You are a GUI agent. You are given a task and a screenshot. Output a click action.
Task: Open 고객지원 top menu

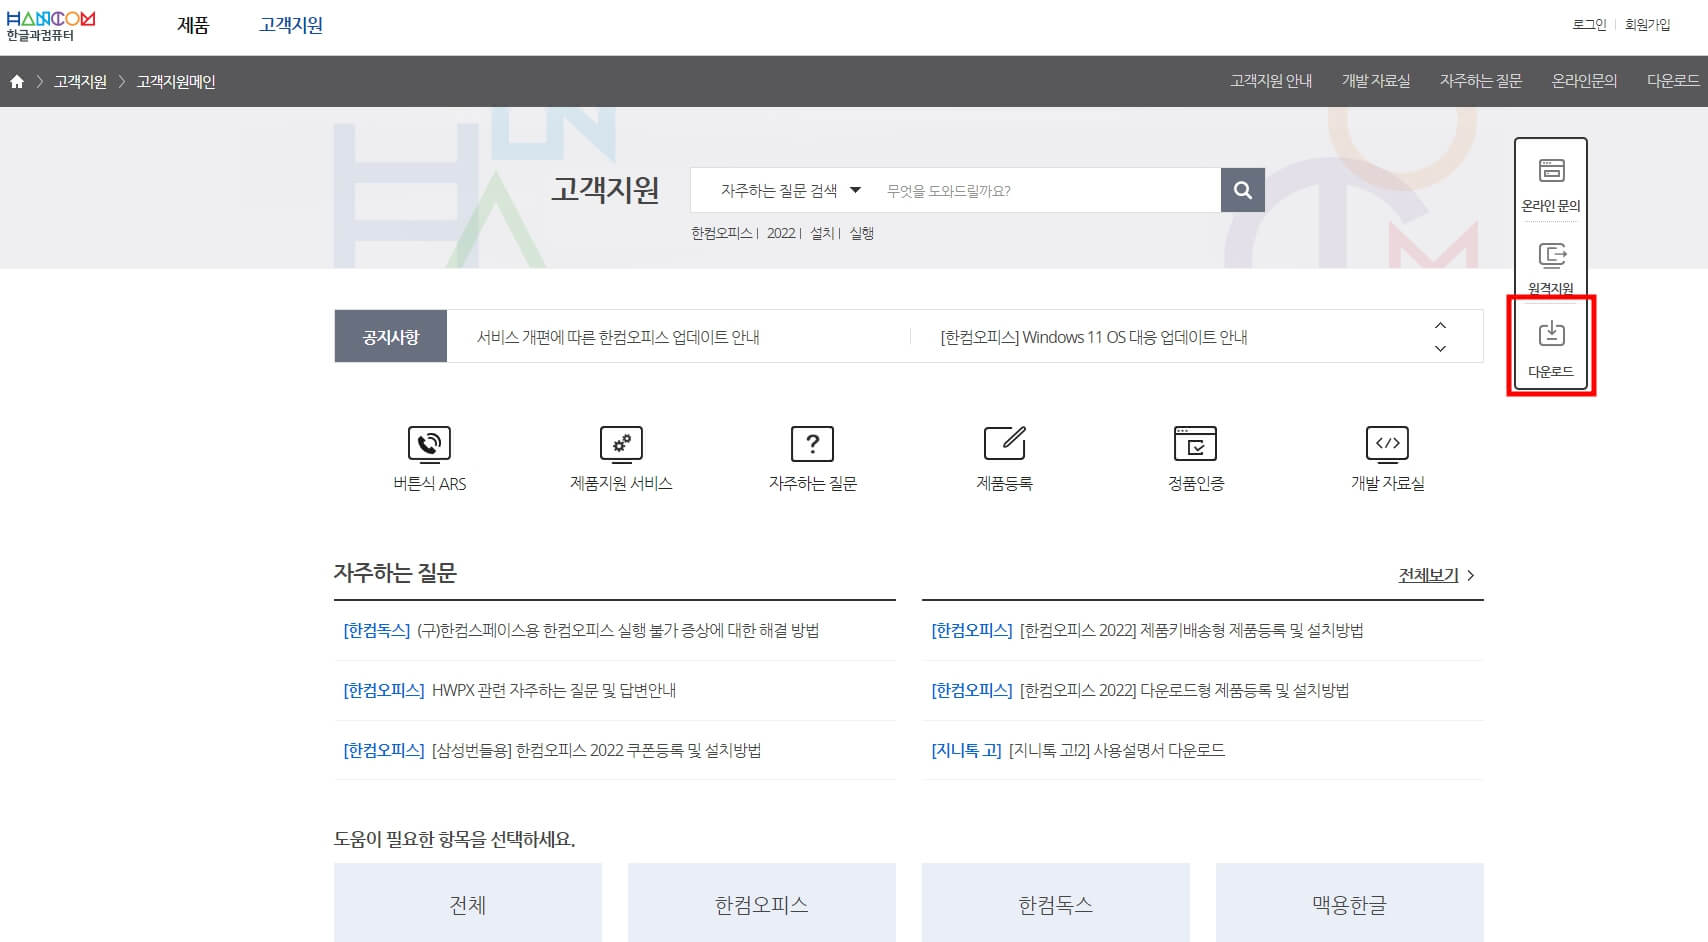coord(291,26)
